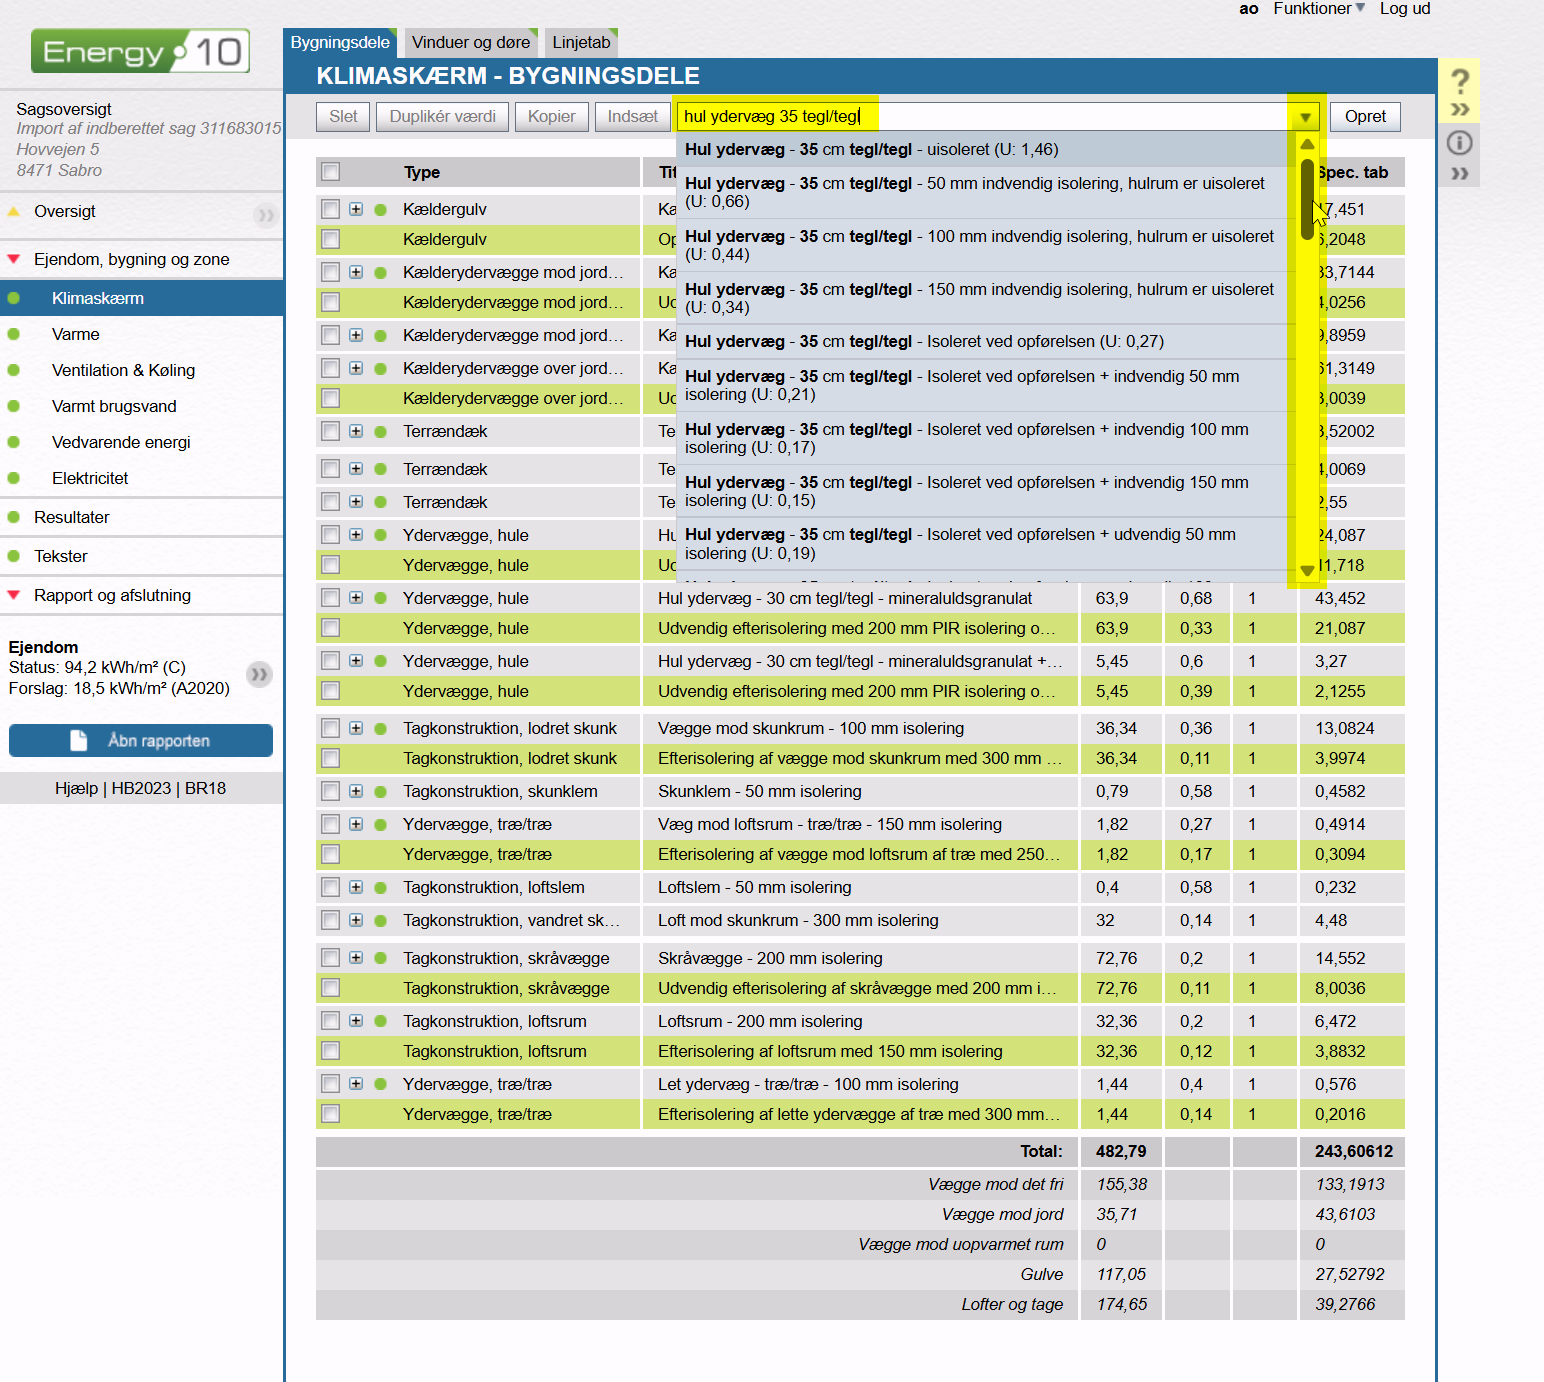This screenshot has height=1382, width=1544.
Task: Expand the Tagkonstruktion, loftsrum row
Action: [x=356, y=1021]
